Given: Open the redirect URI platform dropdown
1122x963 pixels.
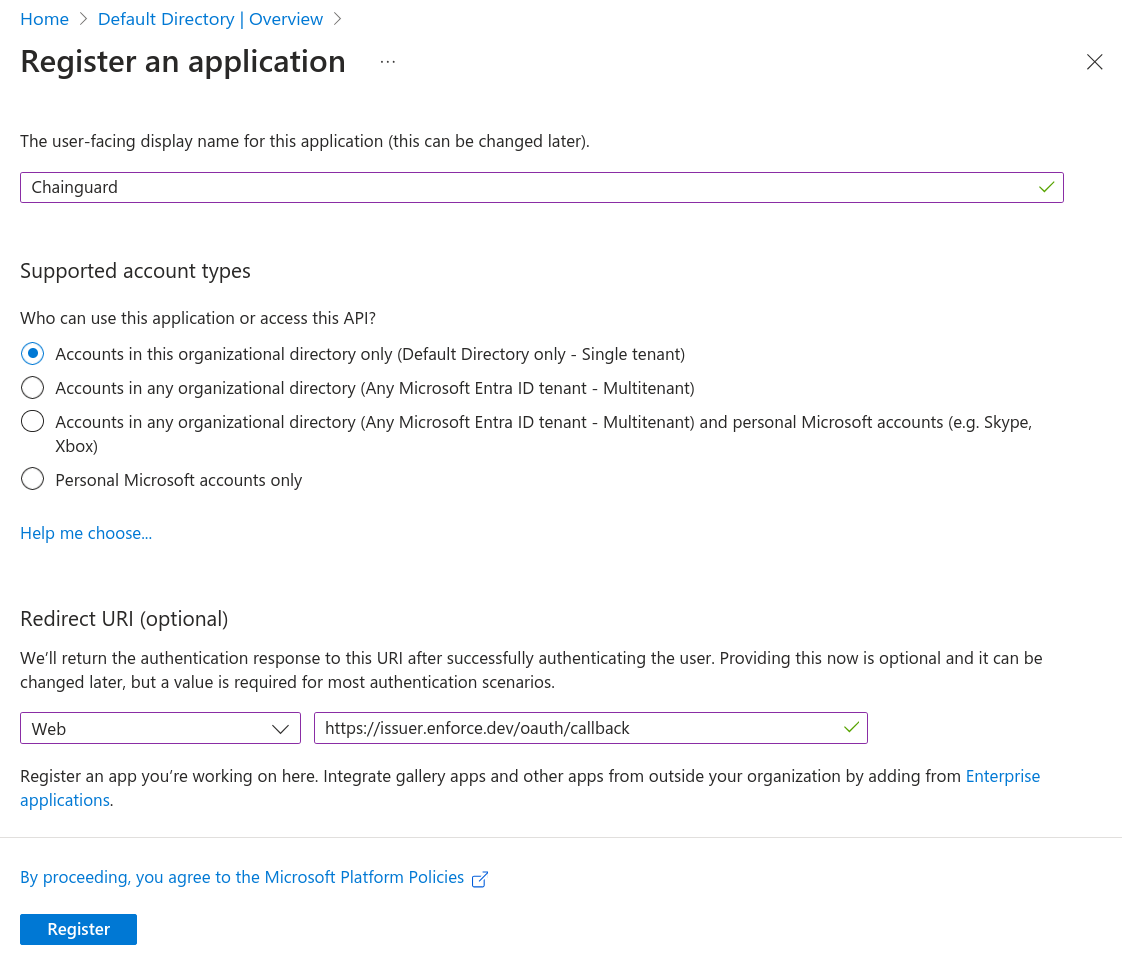Looking at the screenshot, I should pos(160,728).
